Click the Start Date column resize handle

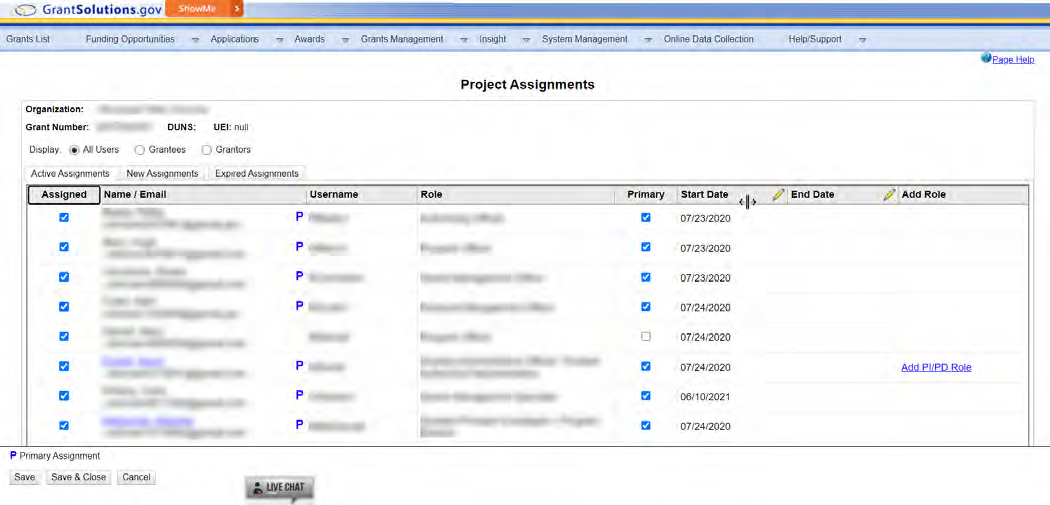[x=747, y=202]
